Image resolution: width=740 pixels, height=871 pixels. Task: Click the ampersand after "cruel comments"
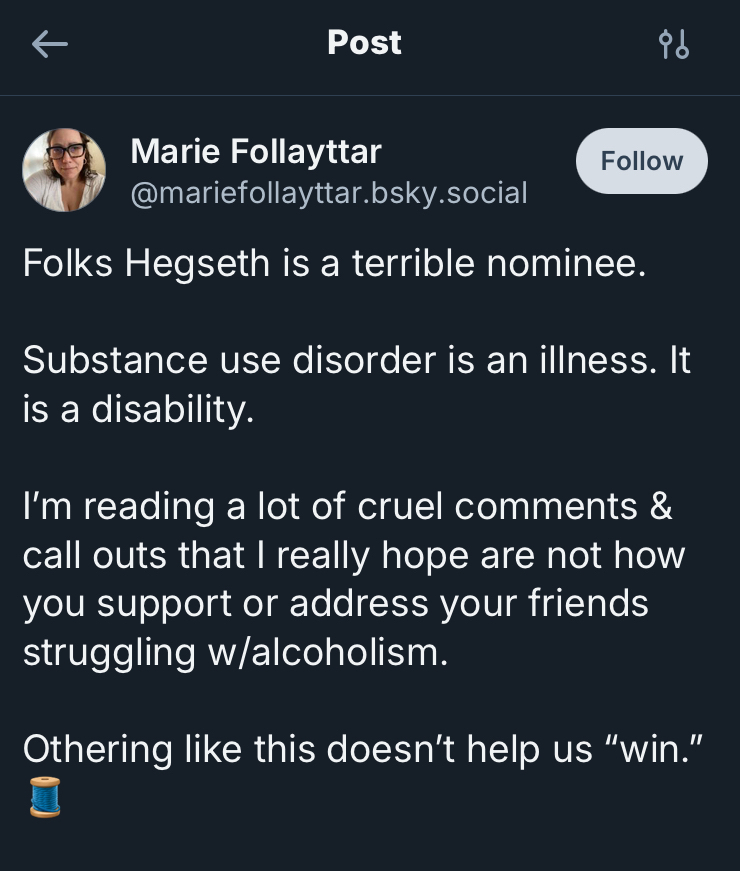[x=661, y=506]
